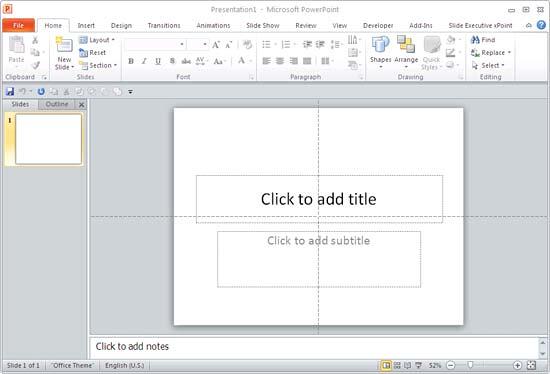The height and width of the screenshot is (374, 550).
Task: Open the Align Text menu
Action: click(354, 53)
